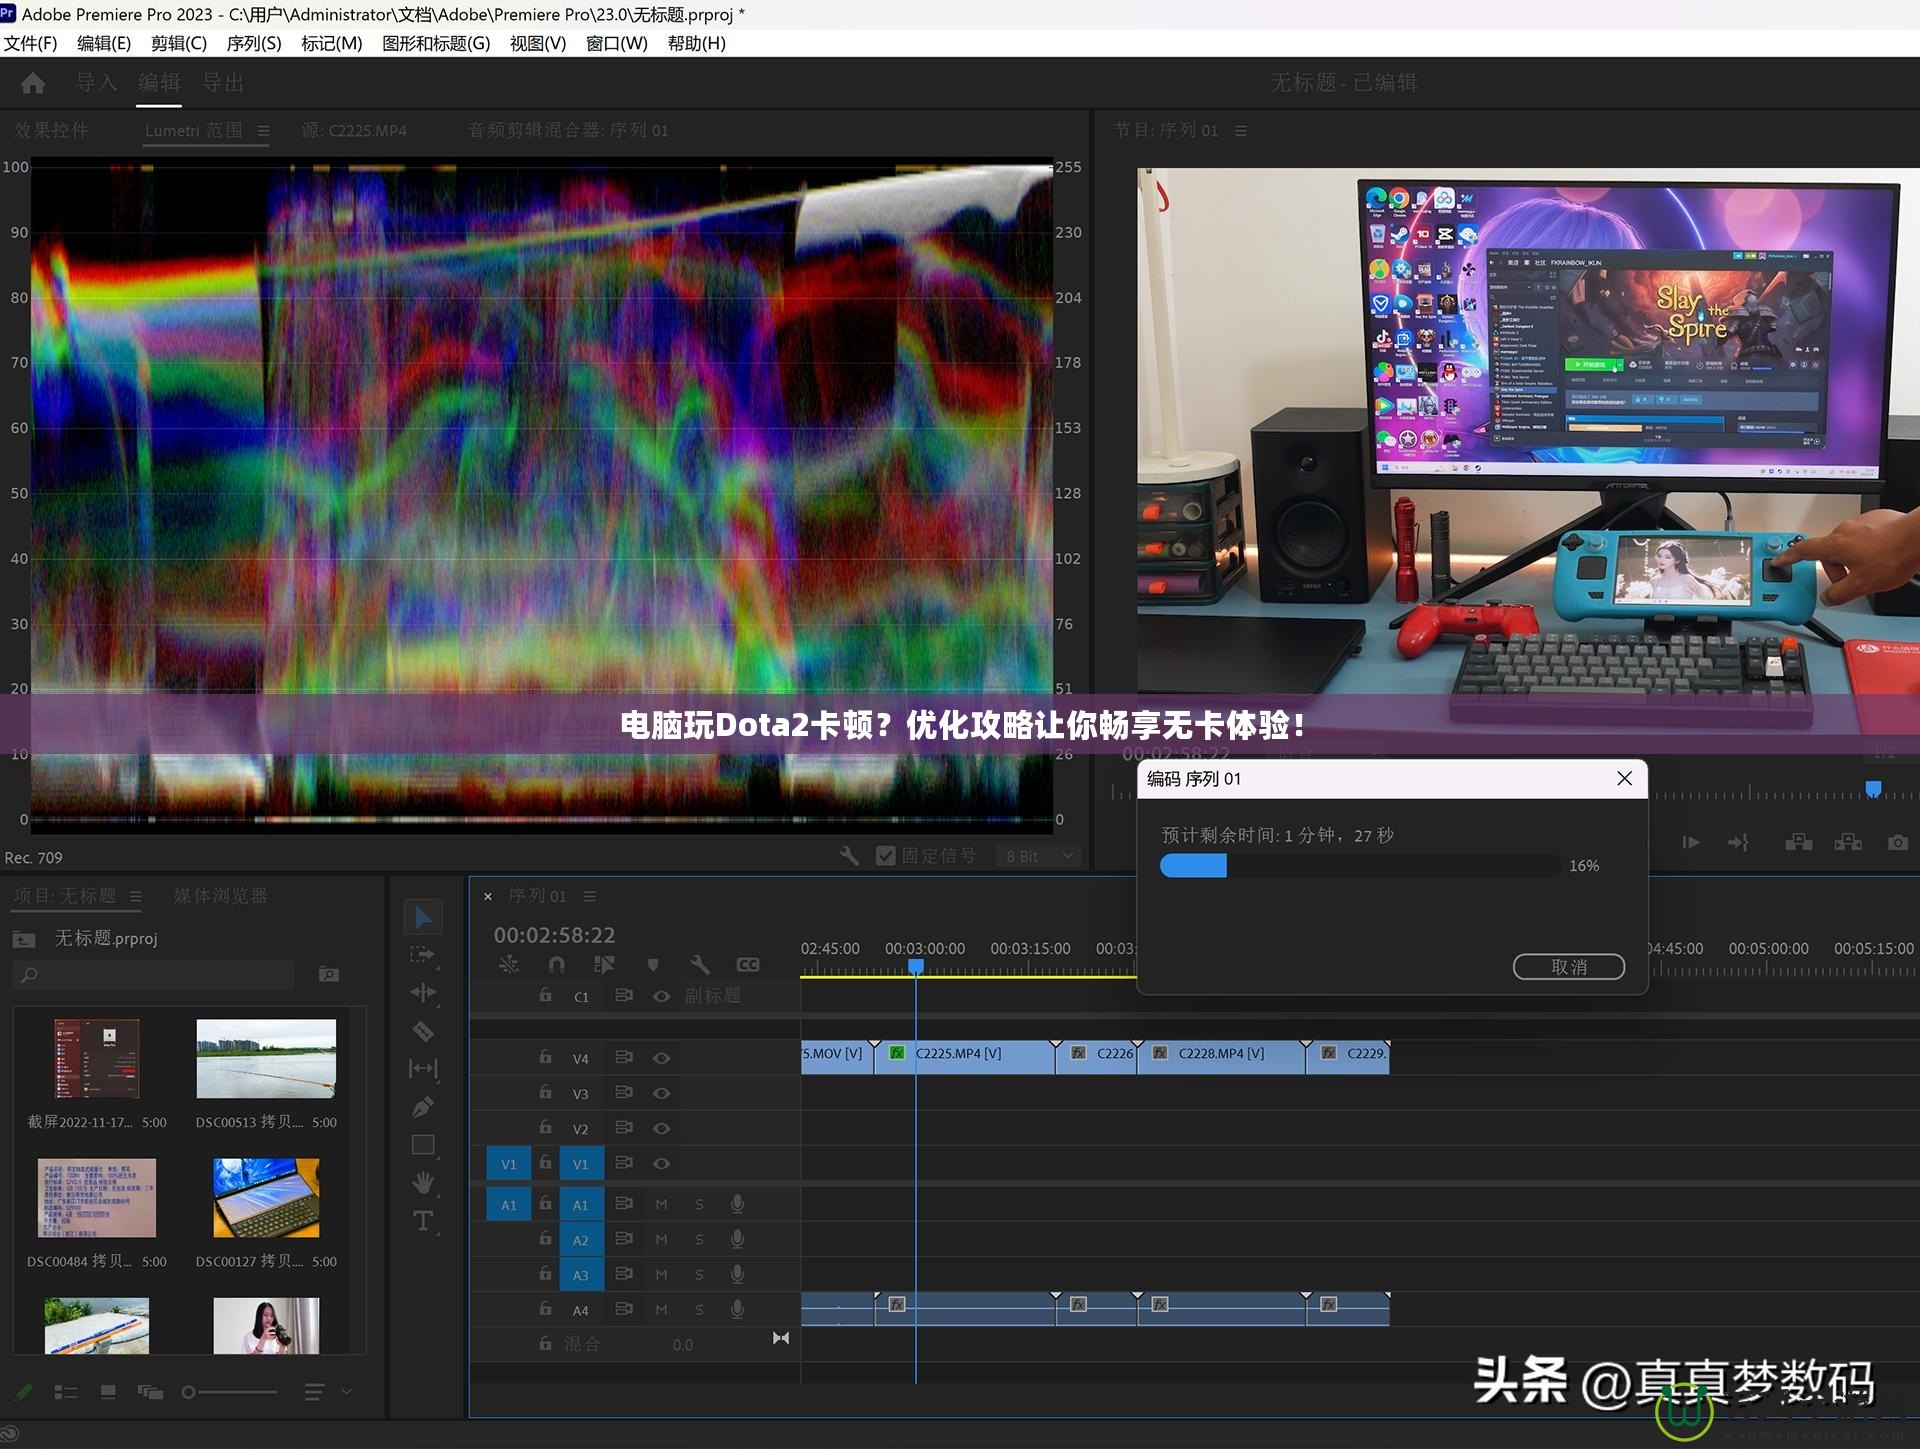Click Go to Out point icon
This screenshot has height=1449, width=1920.
pos(1738,843)
